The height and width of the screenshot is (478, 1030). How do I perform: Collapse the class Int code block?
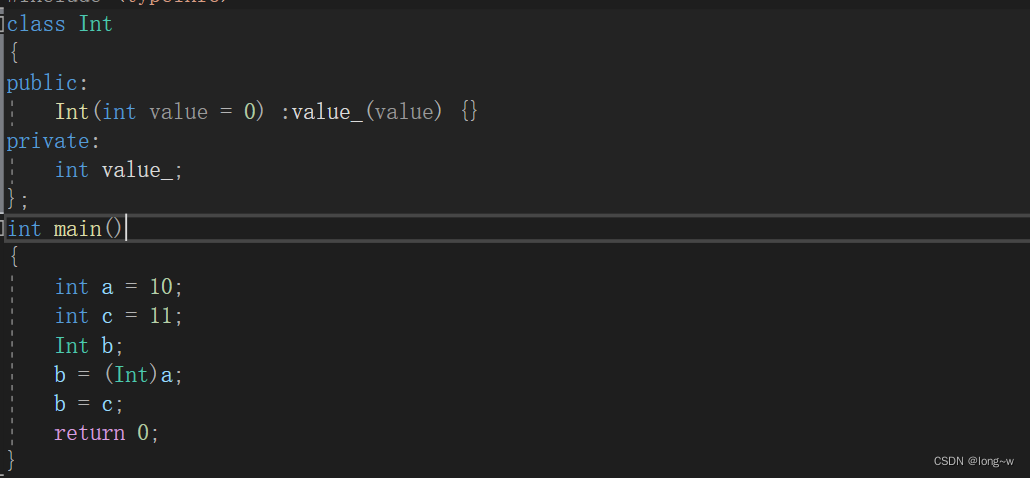coord(3,24)
